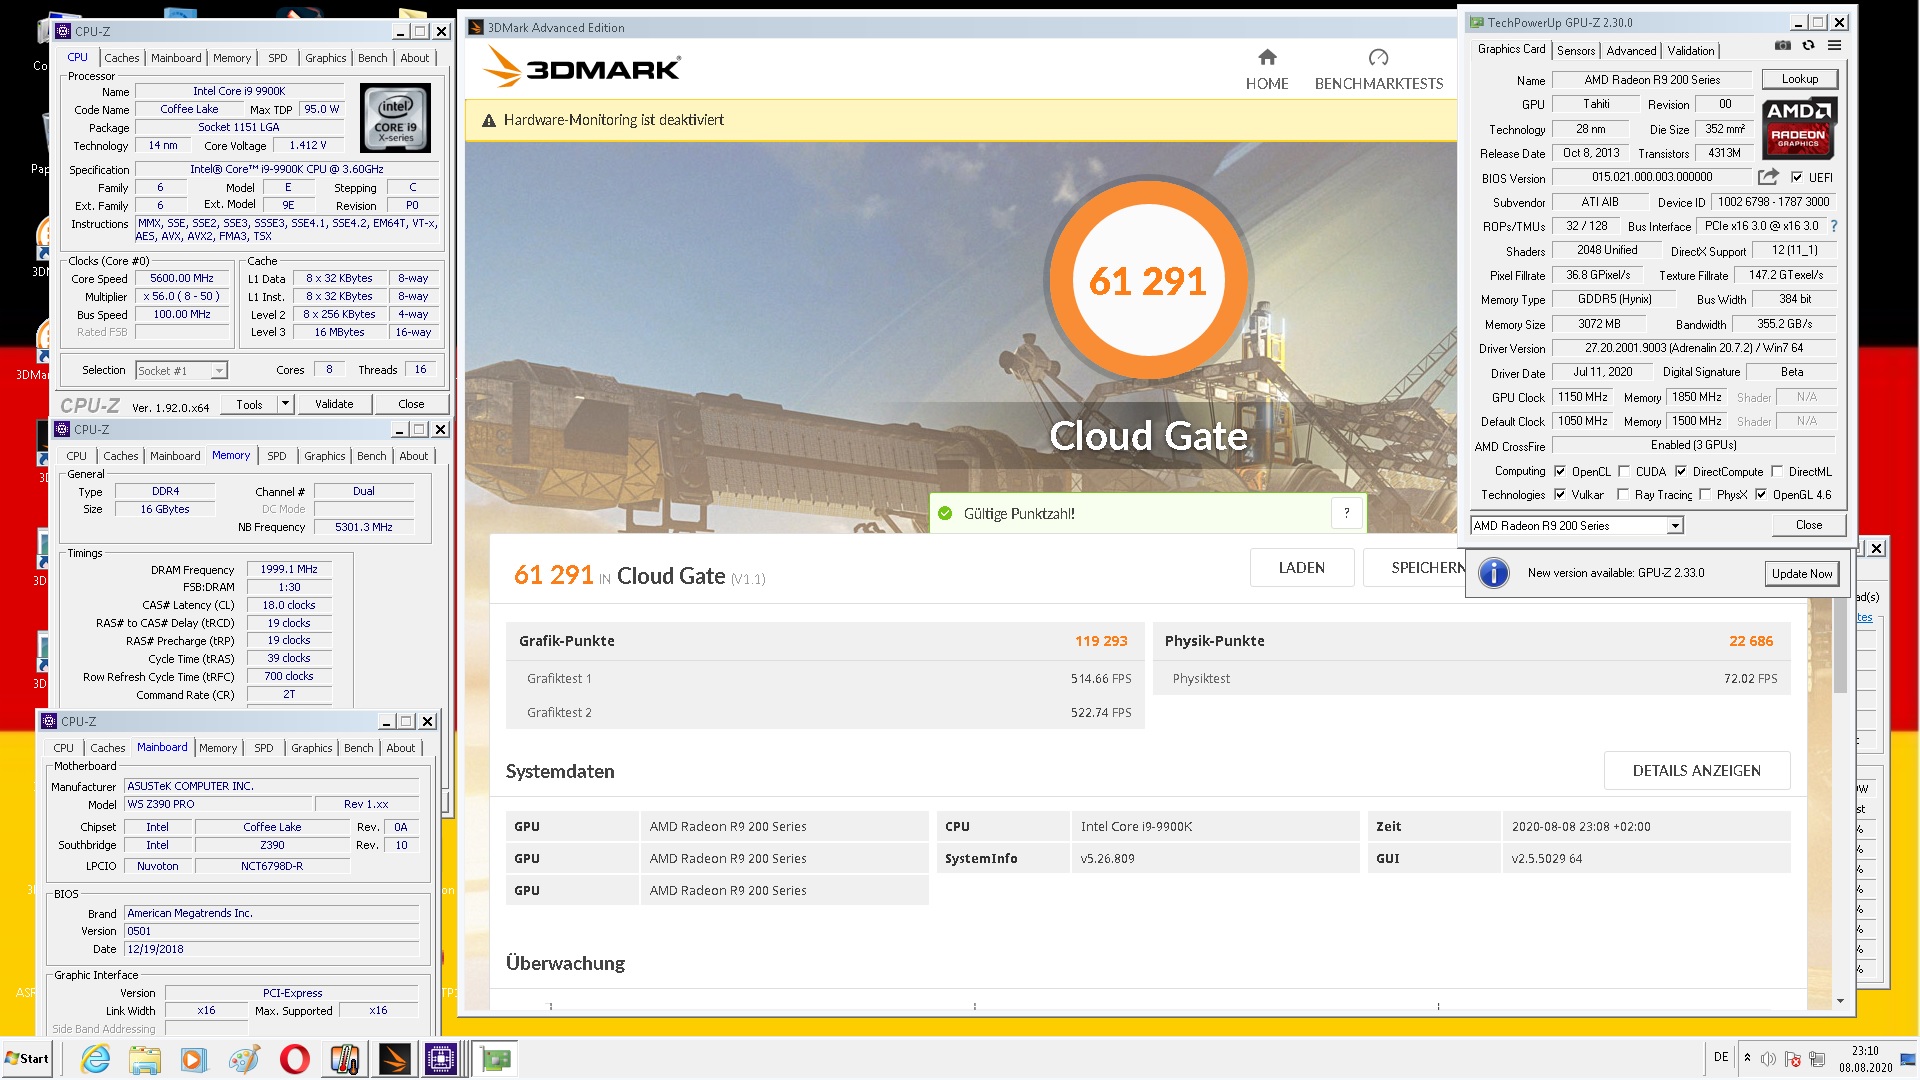Show hidden tray icons arrow
The height and width of the screenshot is (1080, 1920).
(x=1747, y=1058)
